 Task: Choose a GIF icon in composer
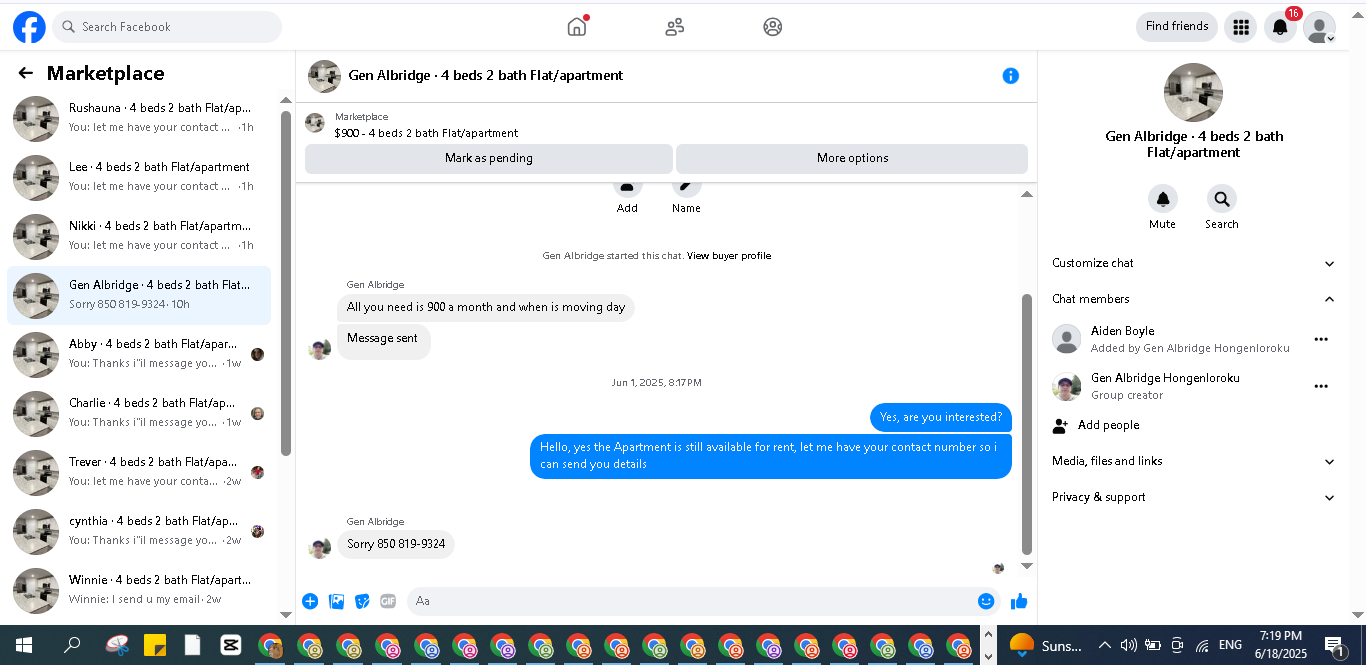click(388, 601)
